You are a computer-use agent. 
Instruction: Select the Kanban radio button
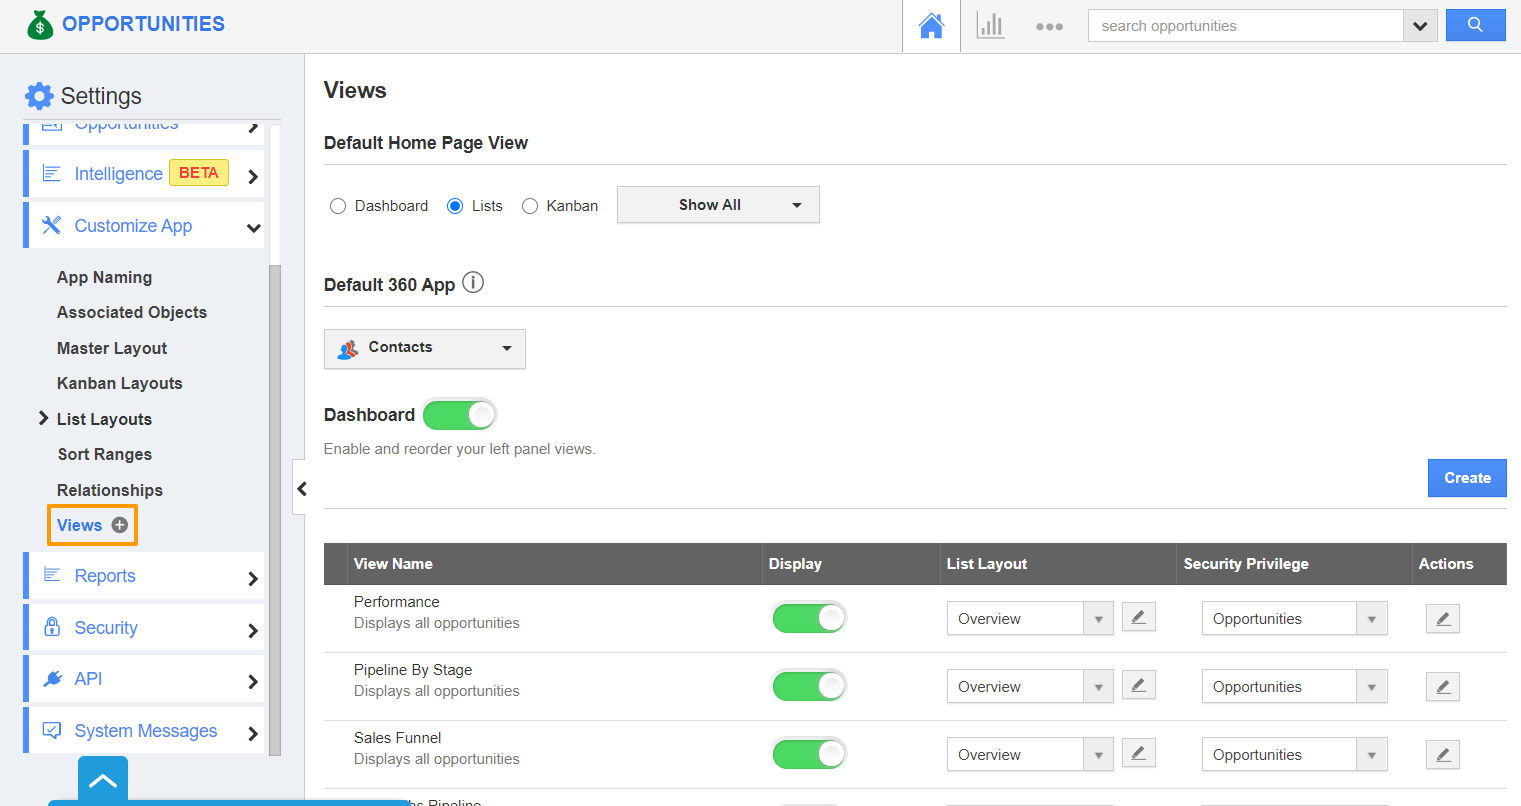click(x=530, y=206)
